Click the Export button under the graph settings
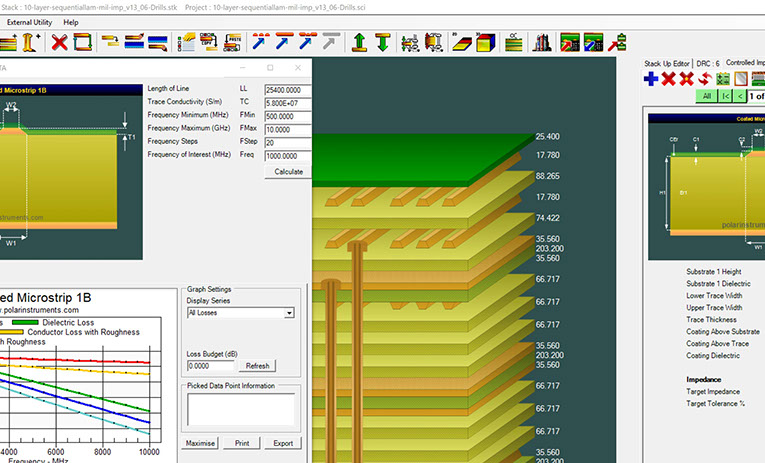Screen dimensions: 765x463 click(283, 443)
